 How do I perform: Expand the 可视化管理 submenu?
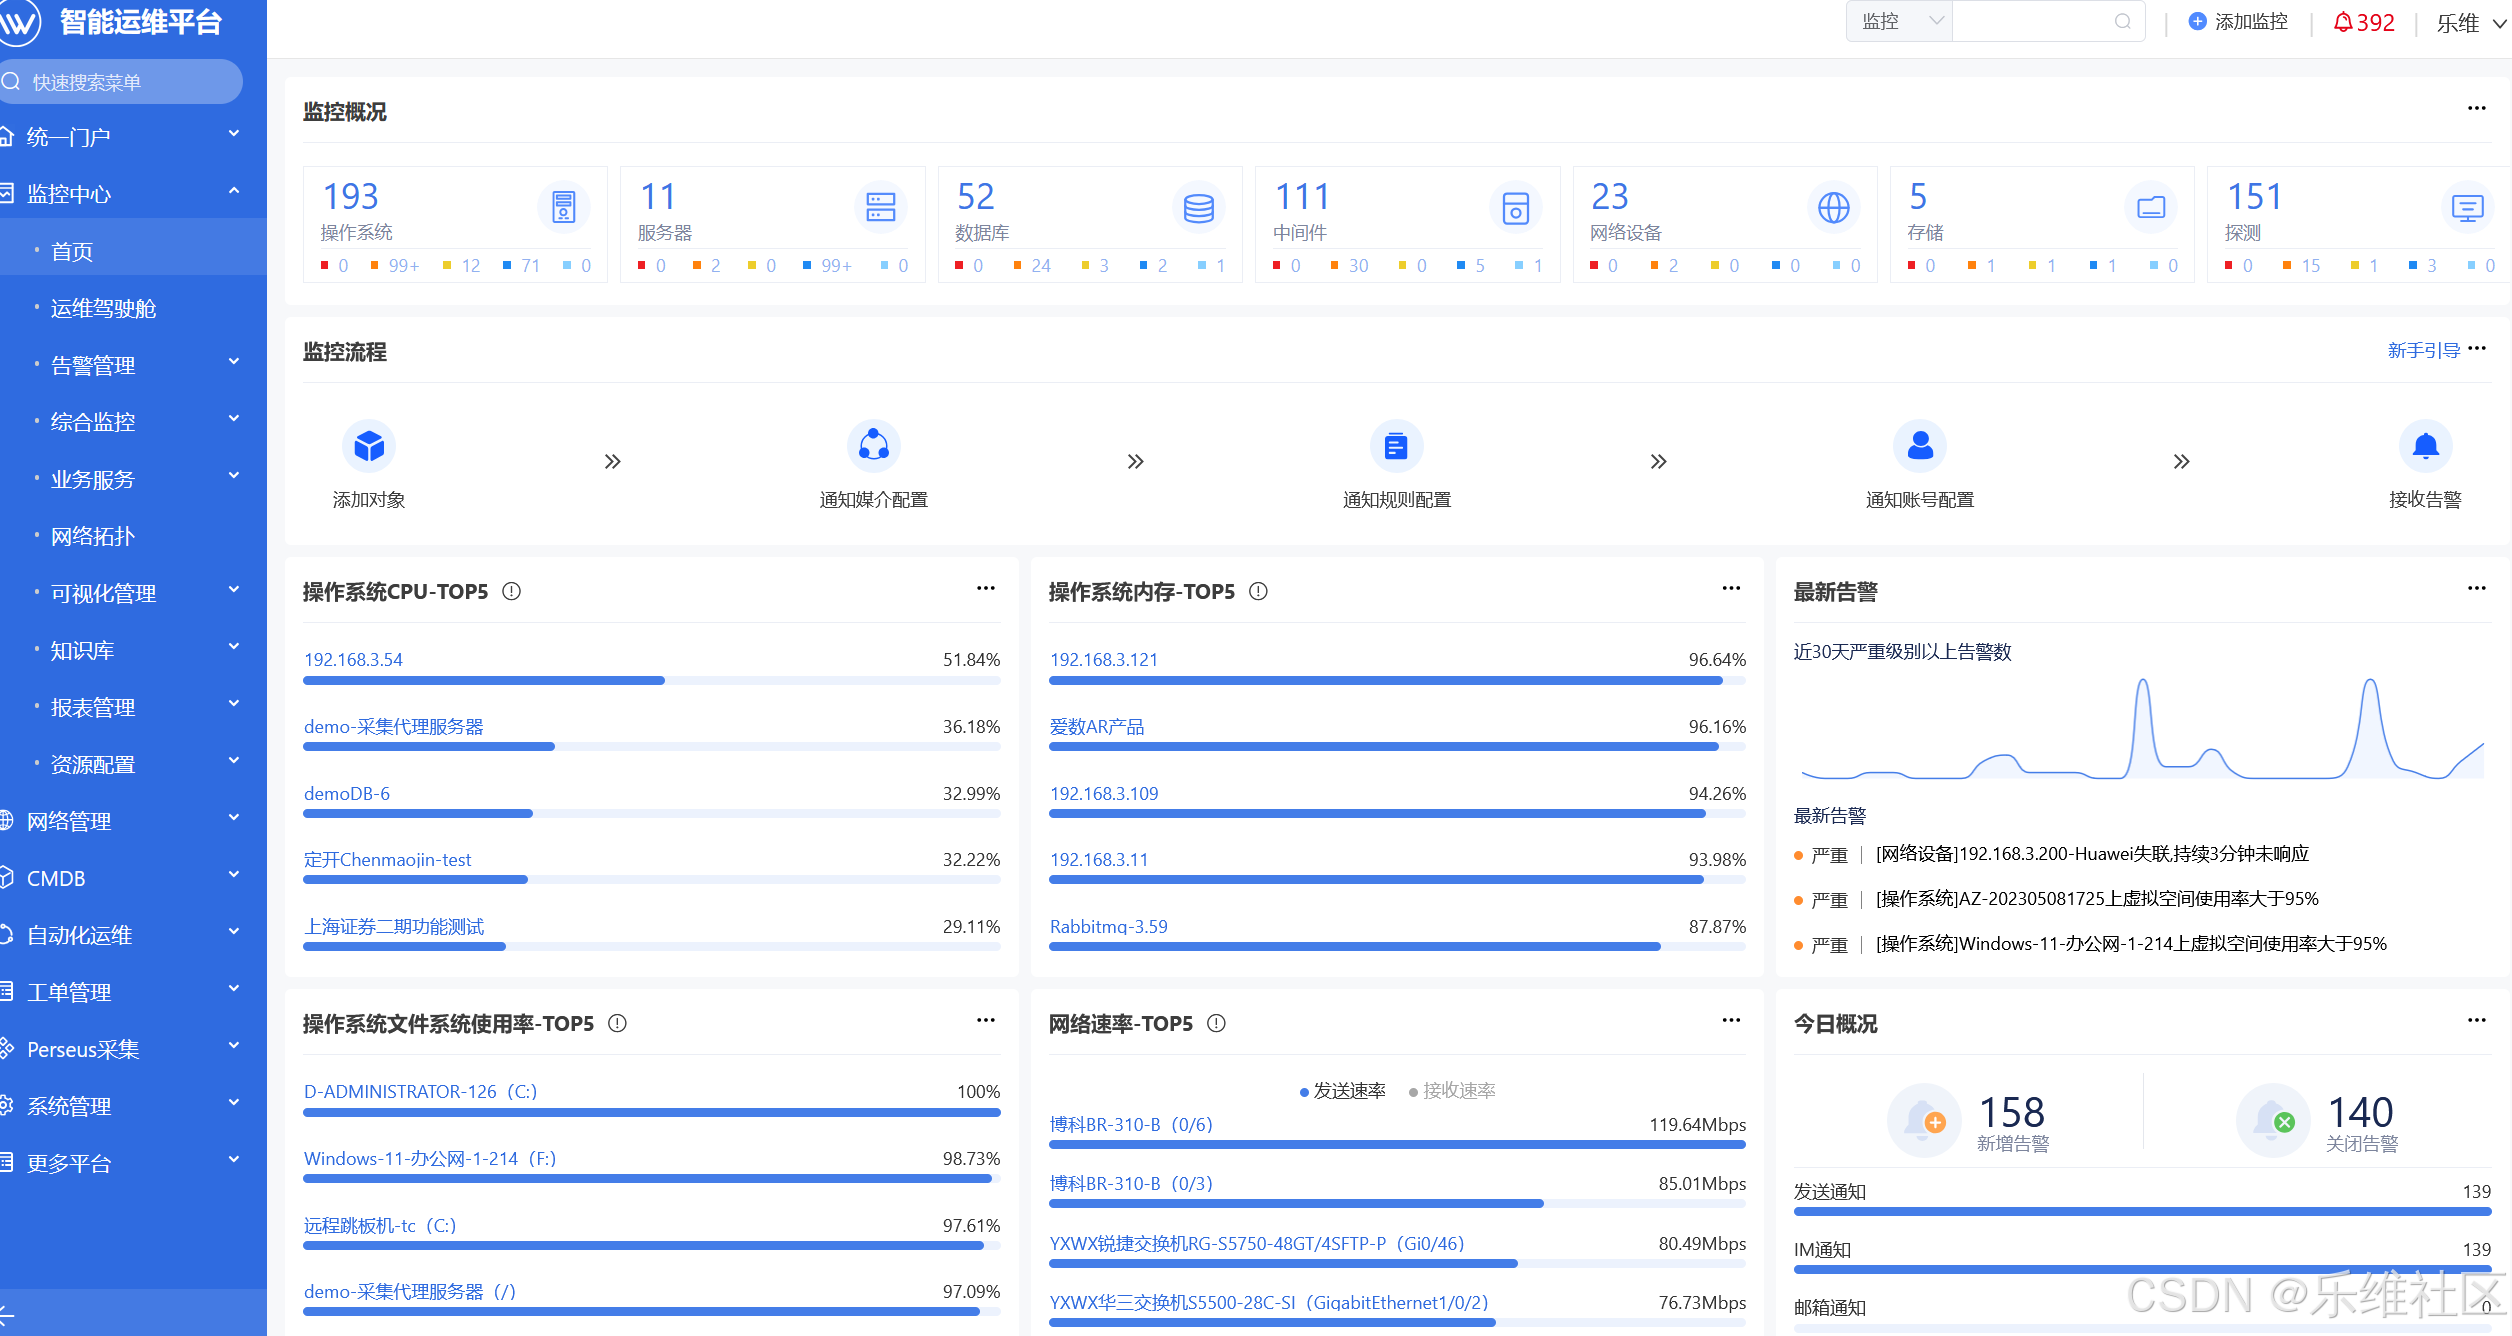point(133,593)
